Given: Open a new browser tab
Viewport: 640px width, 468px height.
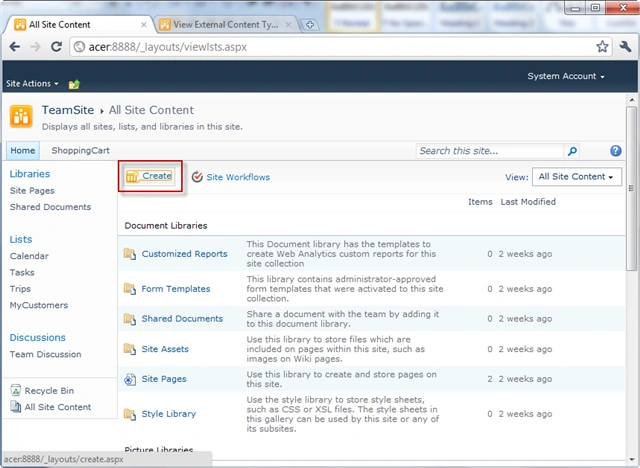Looking at the screenshot, I should pyautogui.click(x=310, y=25).
